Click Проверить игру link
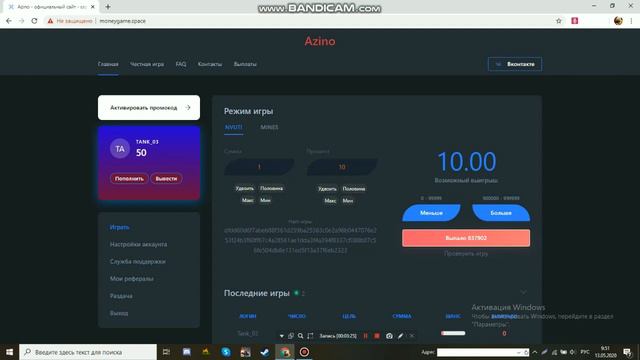Viewport: 640px width, 360px height. click(x=466, y=254)
